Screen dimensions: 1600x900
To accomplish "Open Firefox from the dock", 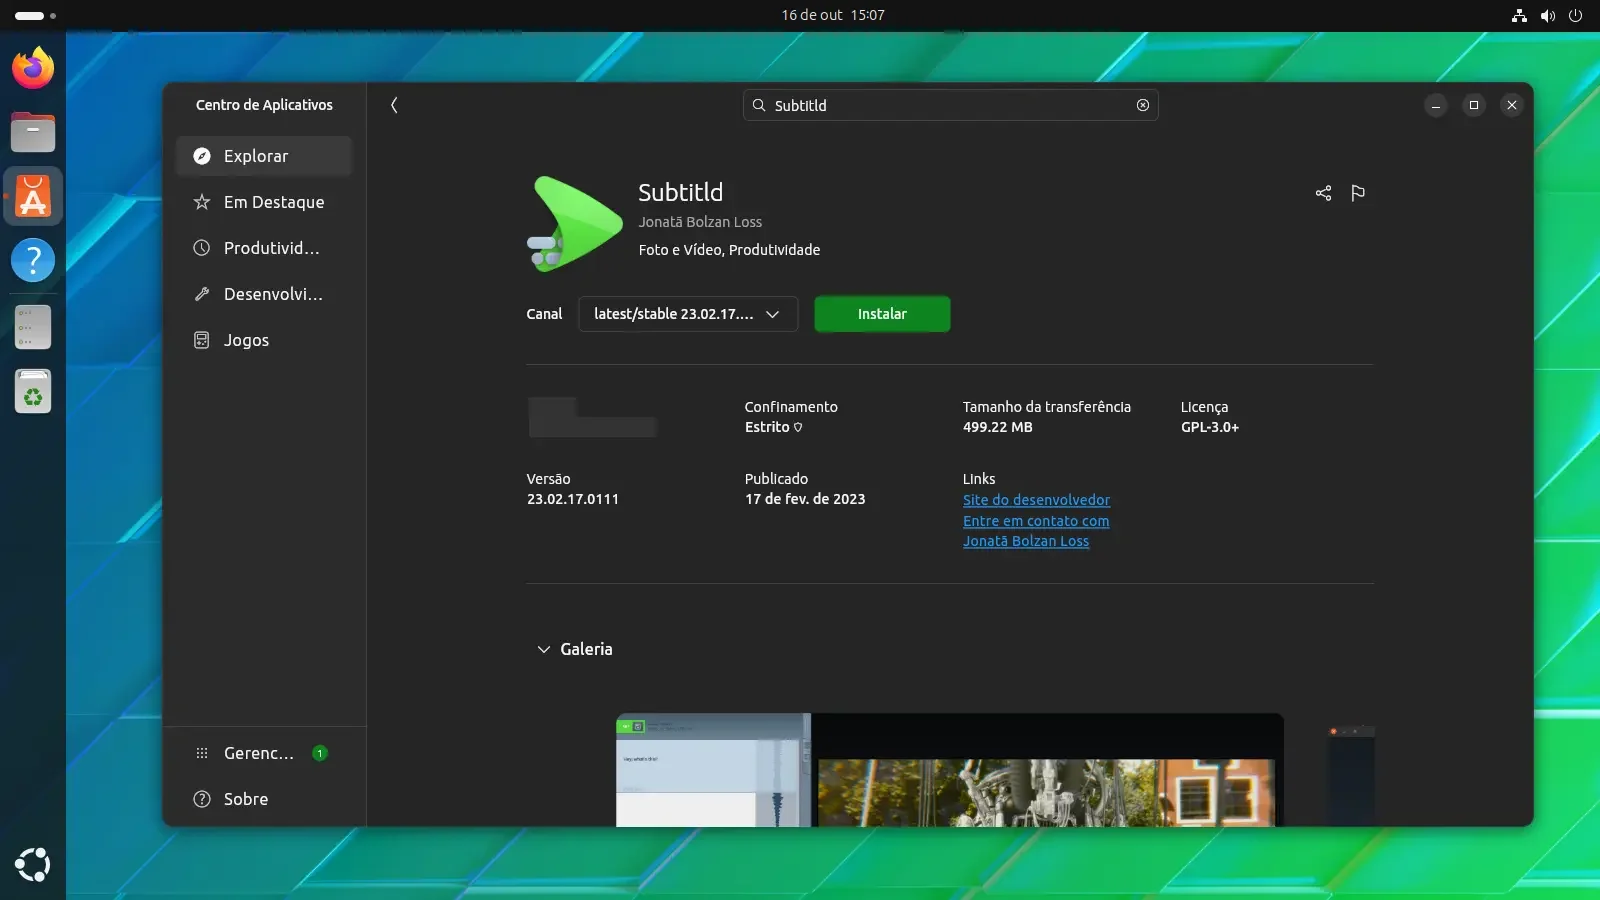I will point(33,68).
